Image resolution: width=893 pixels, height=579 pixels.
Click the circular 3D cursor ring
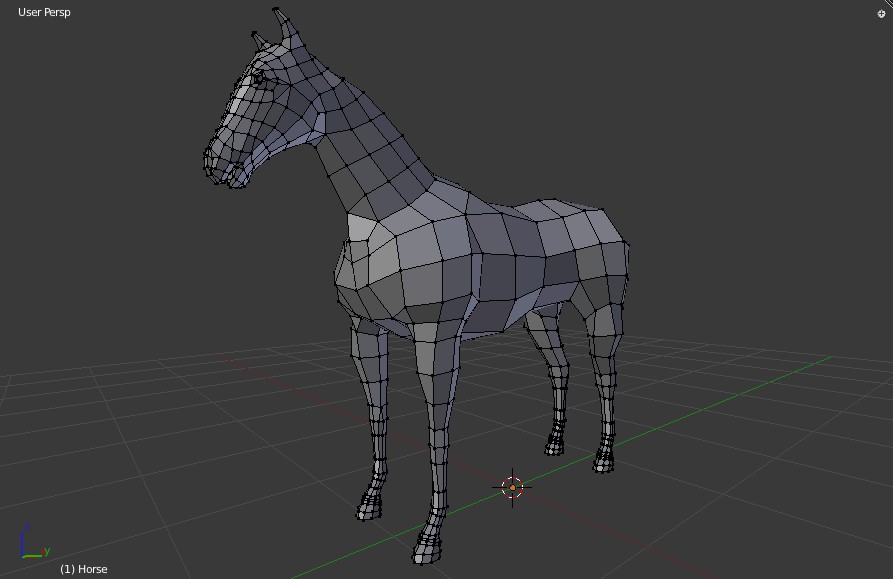click(512, 486)
